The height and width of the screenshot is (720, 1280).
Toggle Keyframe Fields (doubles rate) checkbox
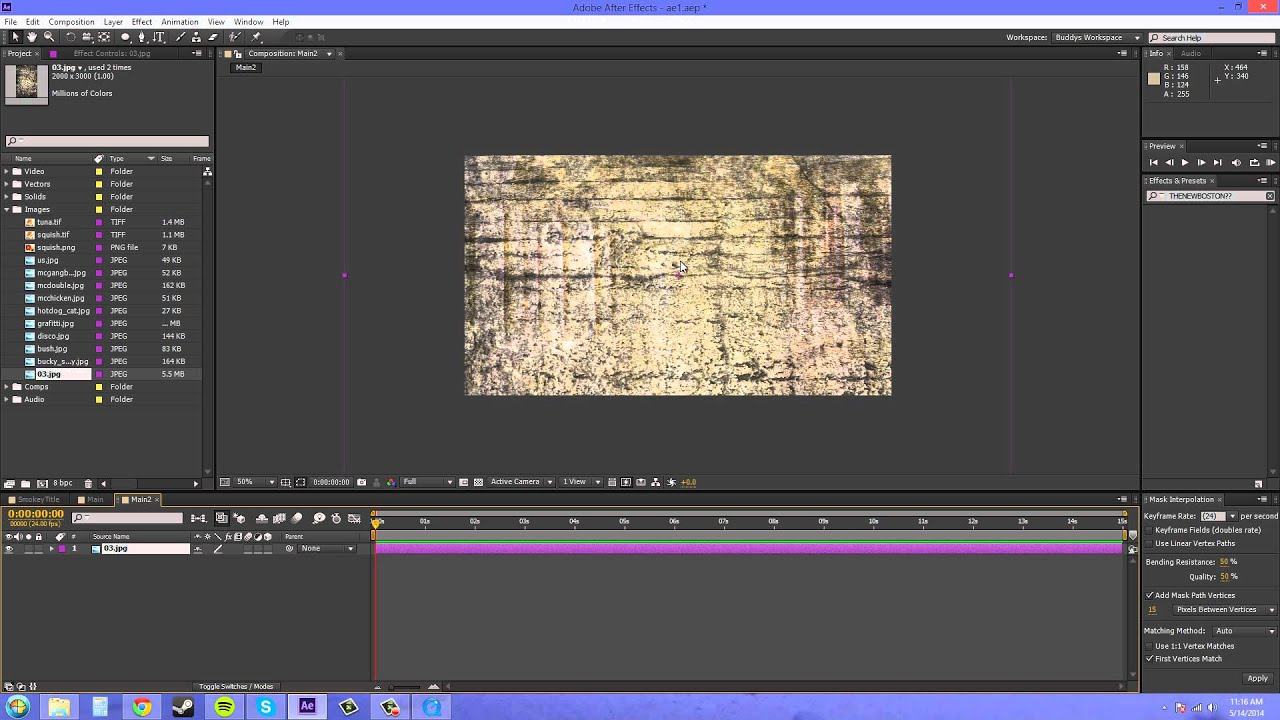pos(1149,530)
